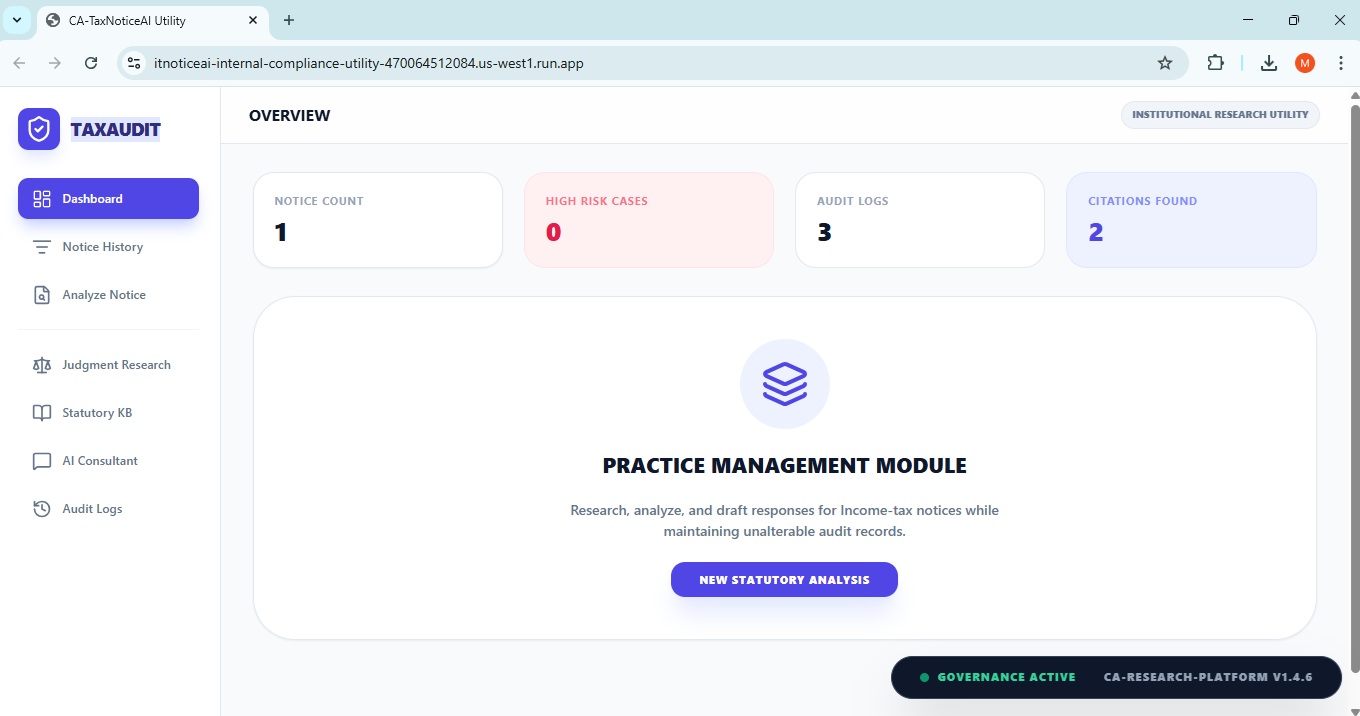Click the Institutional Research Utility badge
The image size is (1360, 716).
[1219, 115]
